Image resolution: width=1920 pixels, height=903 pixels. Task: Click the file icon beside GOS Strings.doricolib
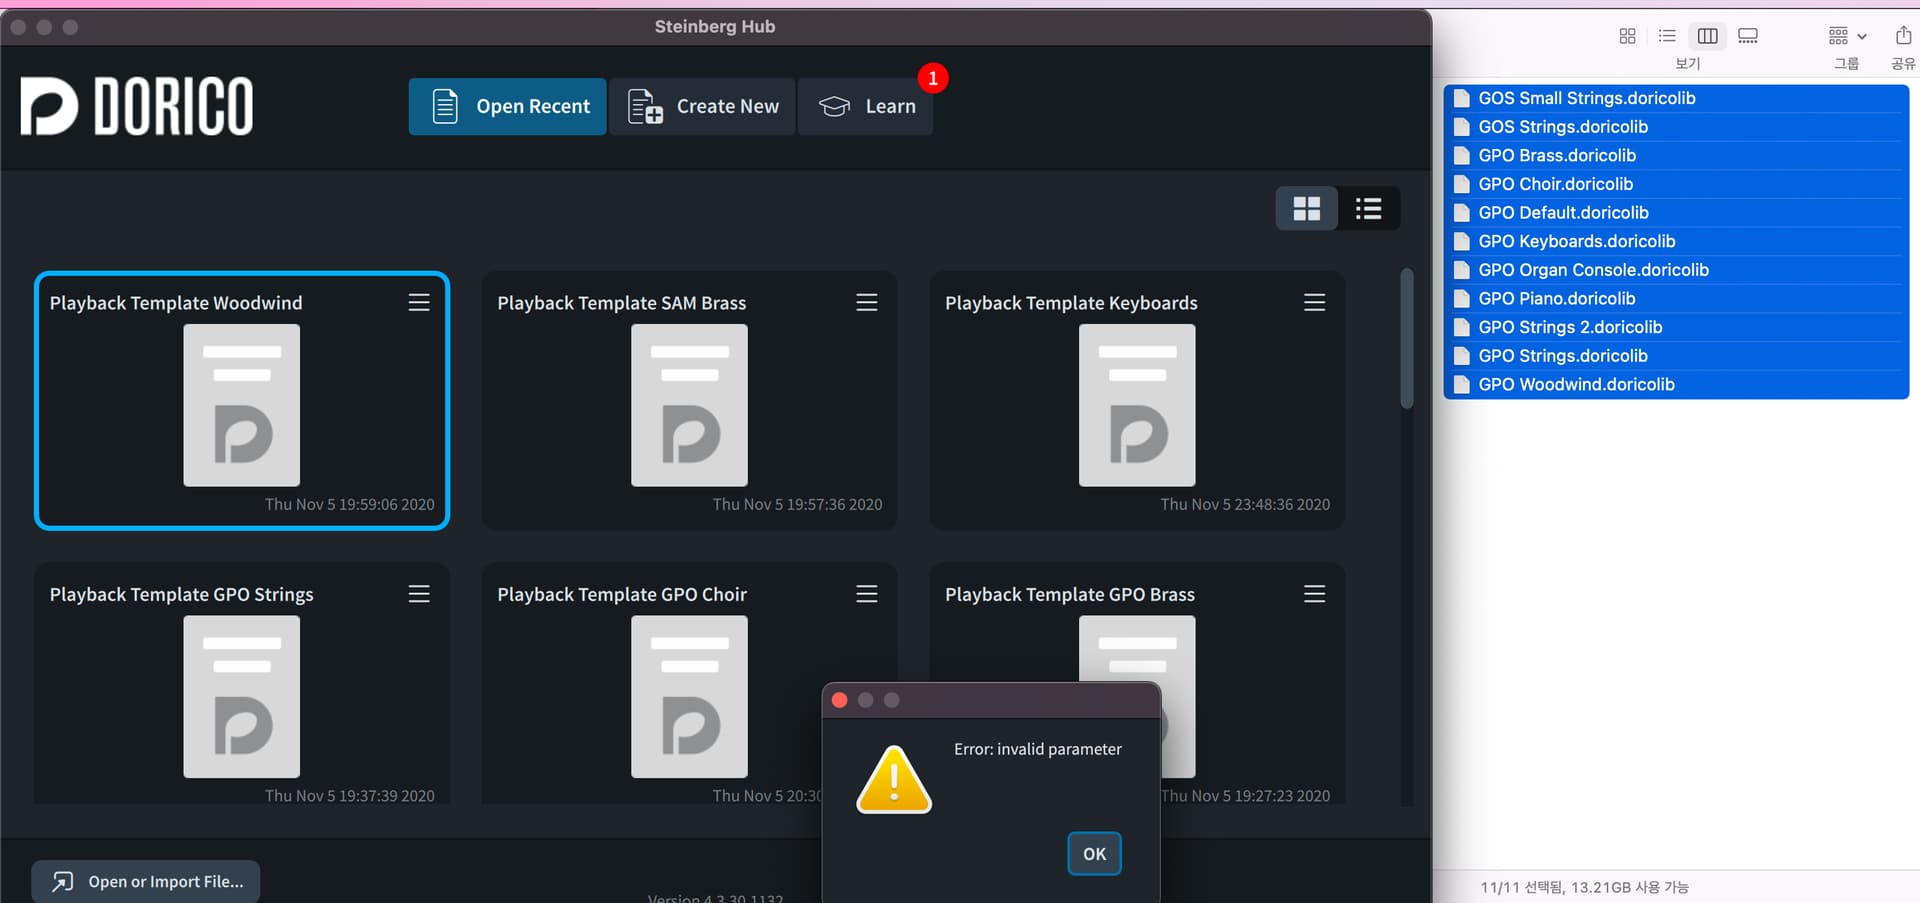click(1461, 127)
